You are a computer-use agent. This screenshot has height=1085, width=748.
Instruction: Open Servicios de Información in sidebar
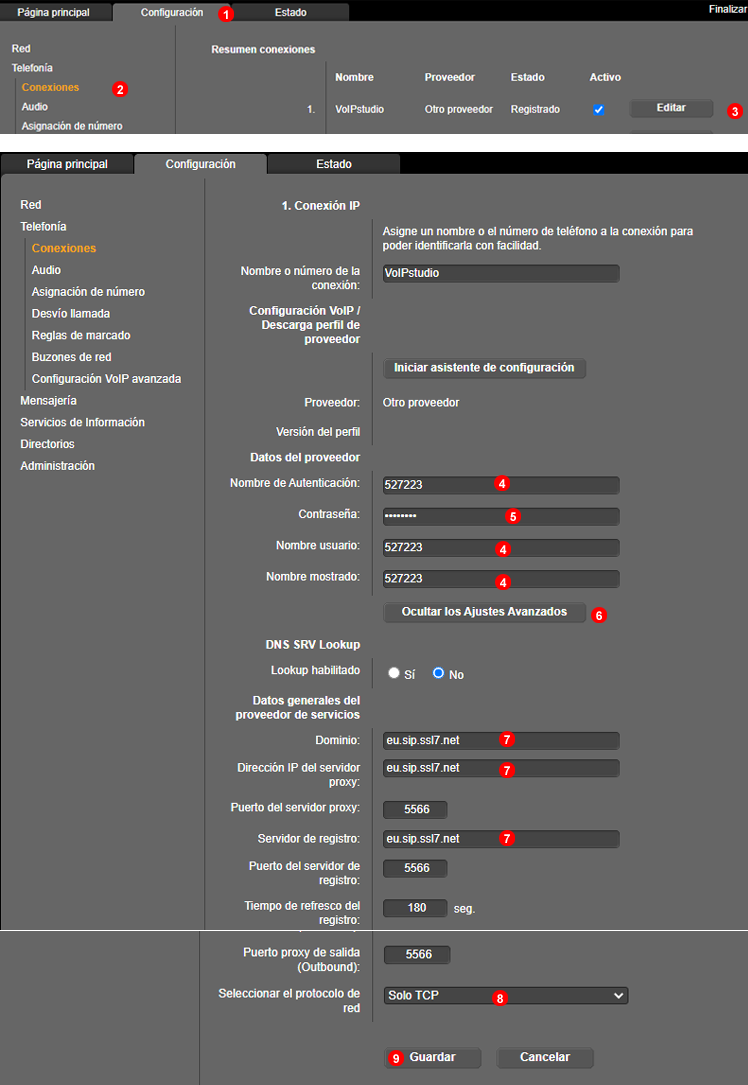82,422
